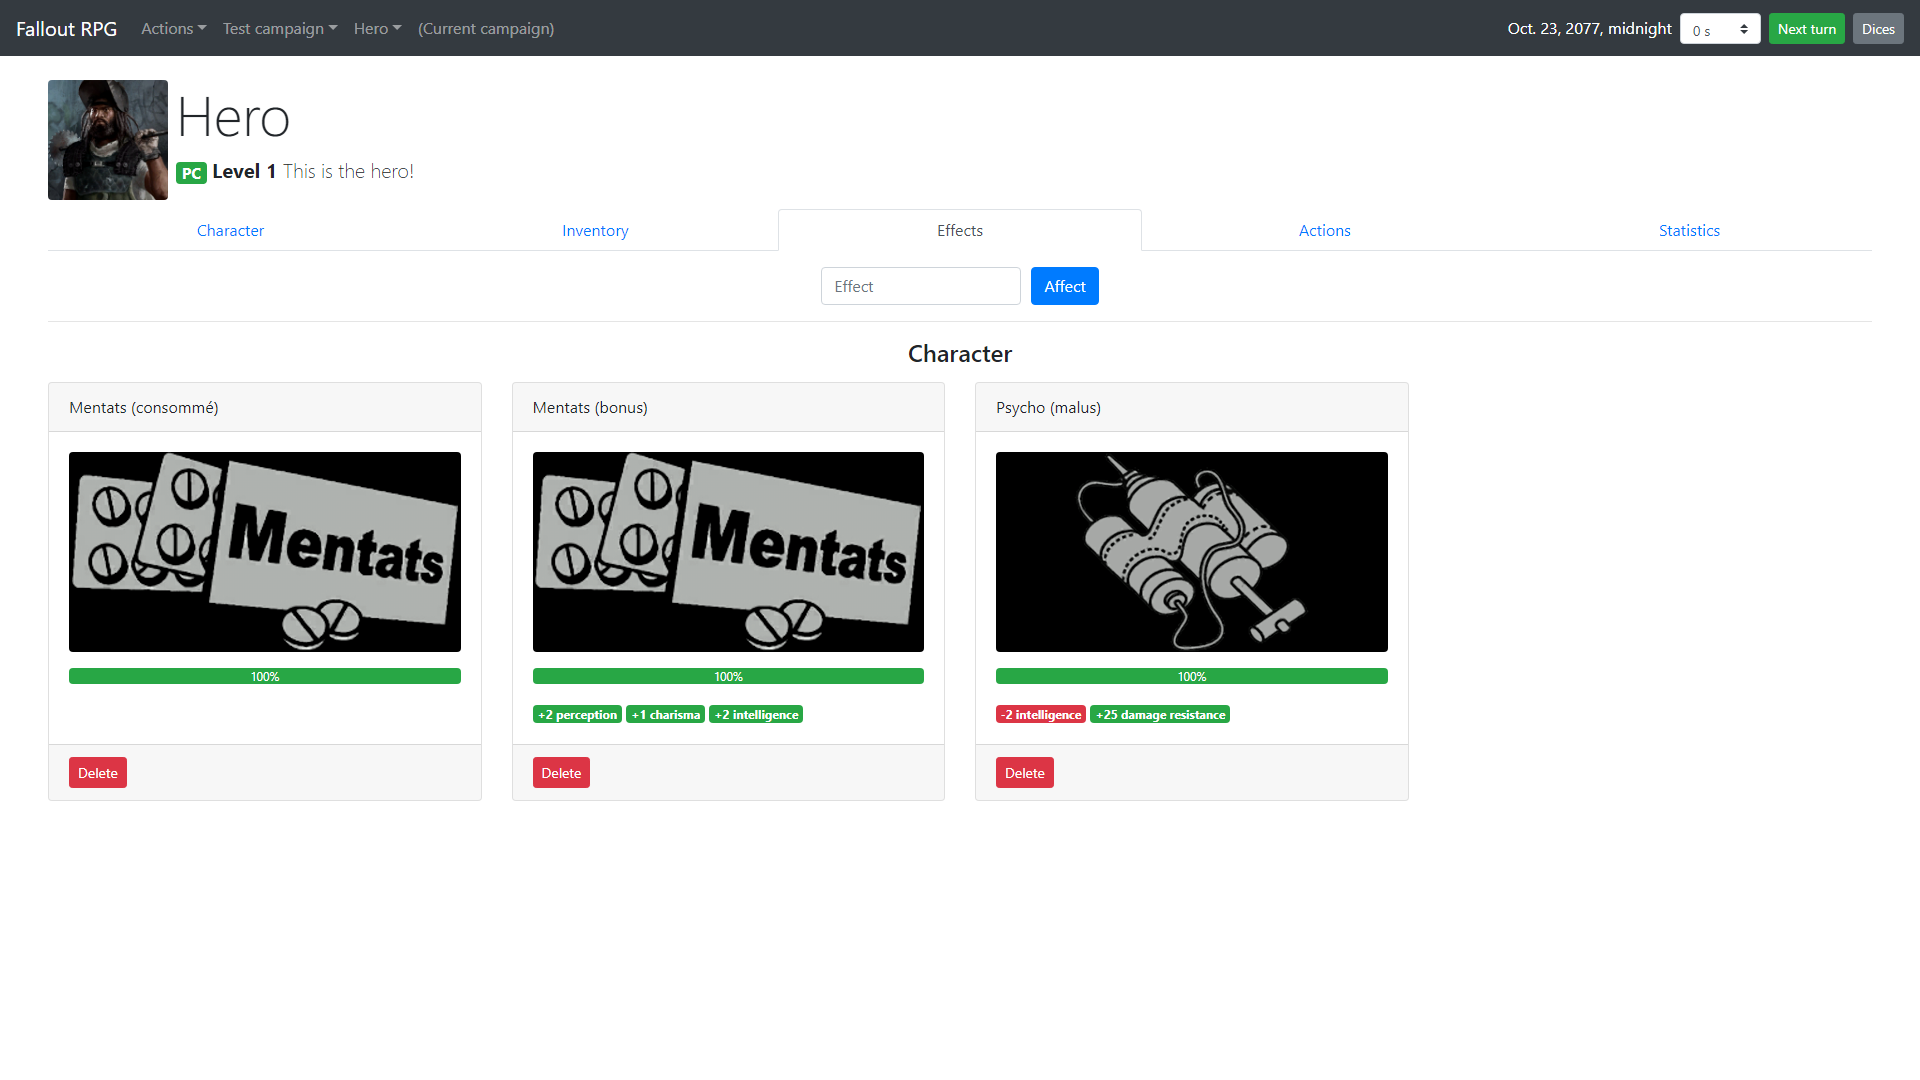Click the +2 perception badge
The image size is (1920, 1080).
pos(577,714)
